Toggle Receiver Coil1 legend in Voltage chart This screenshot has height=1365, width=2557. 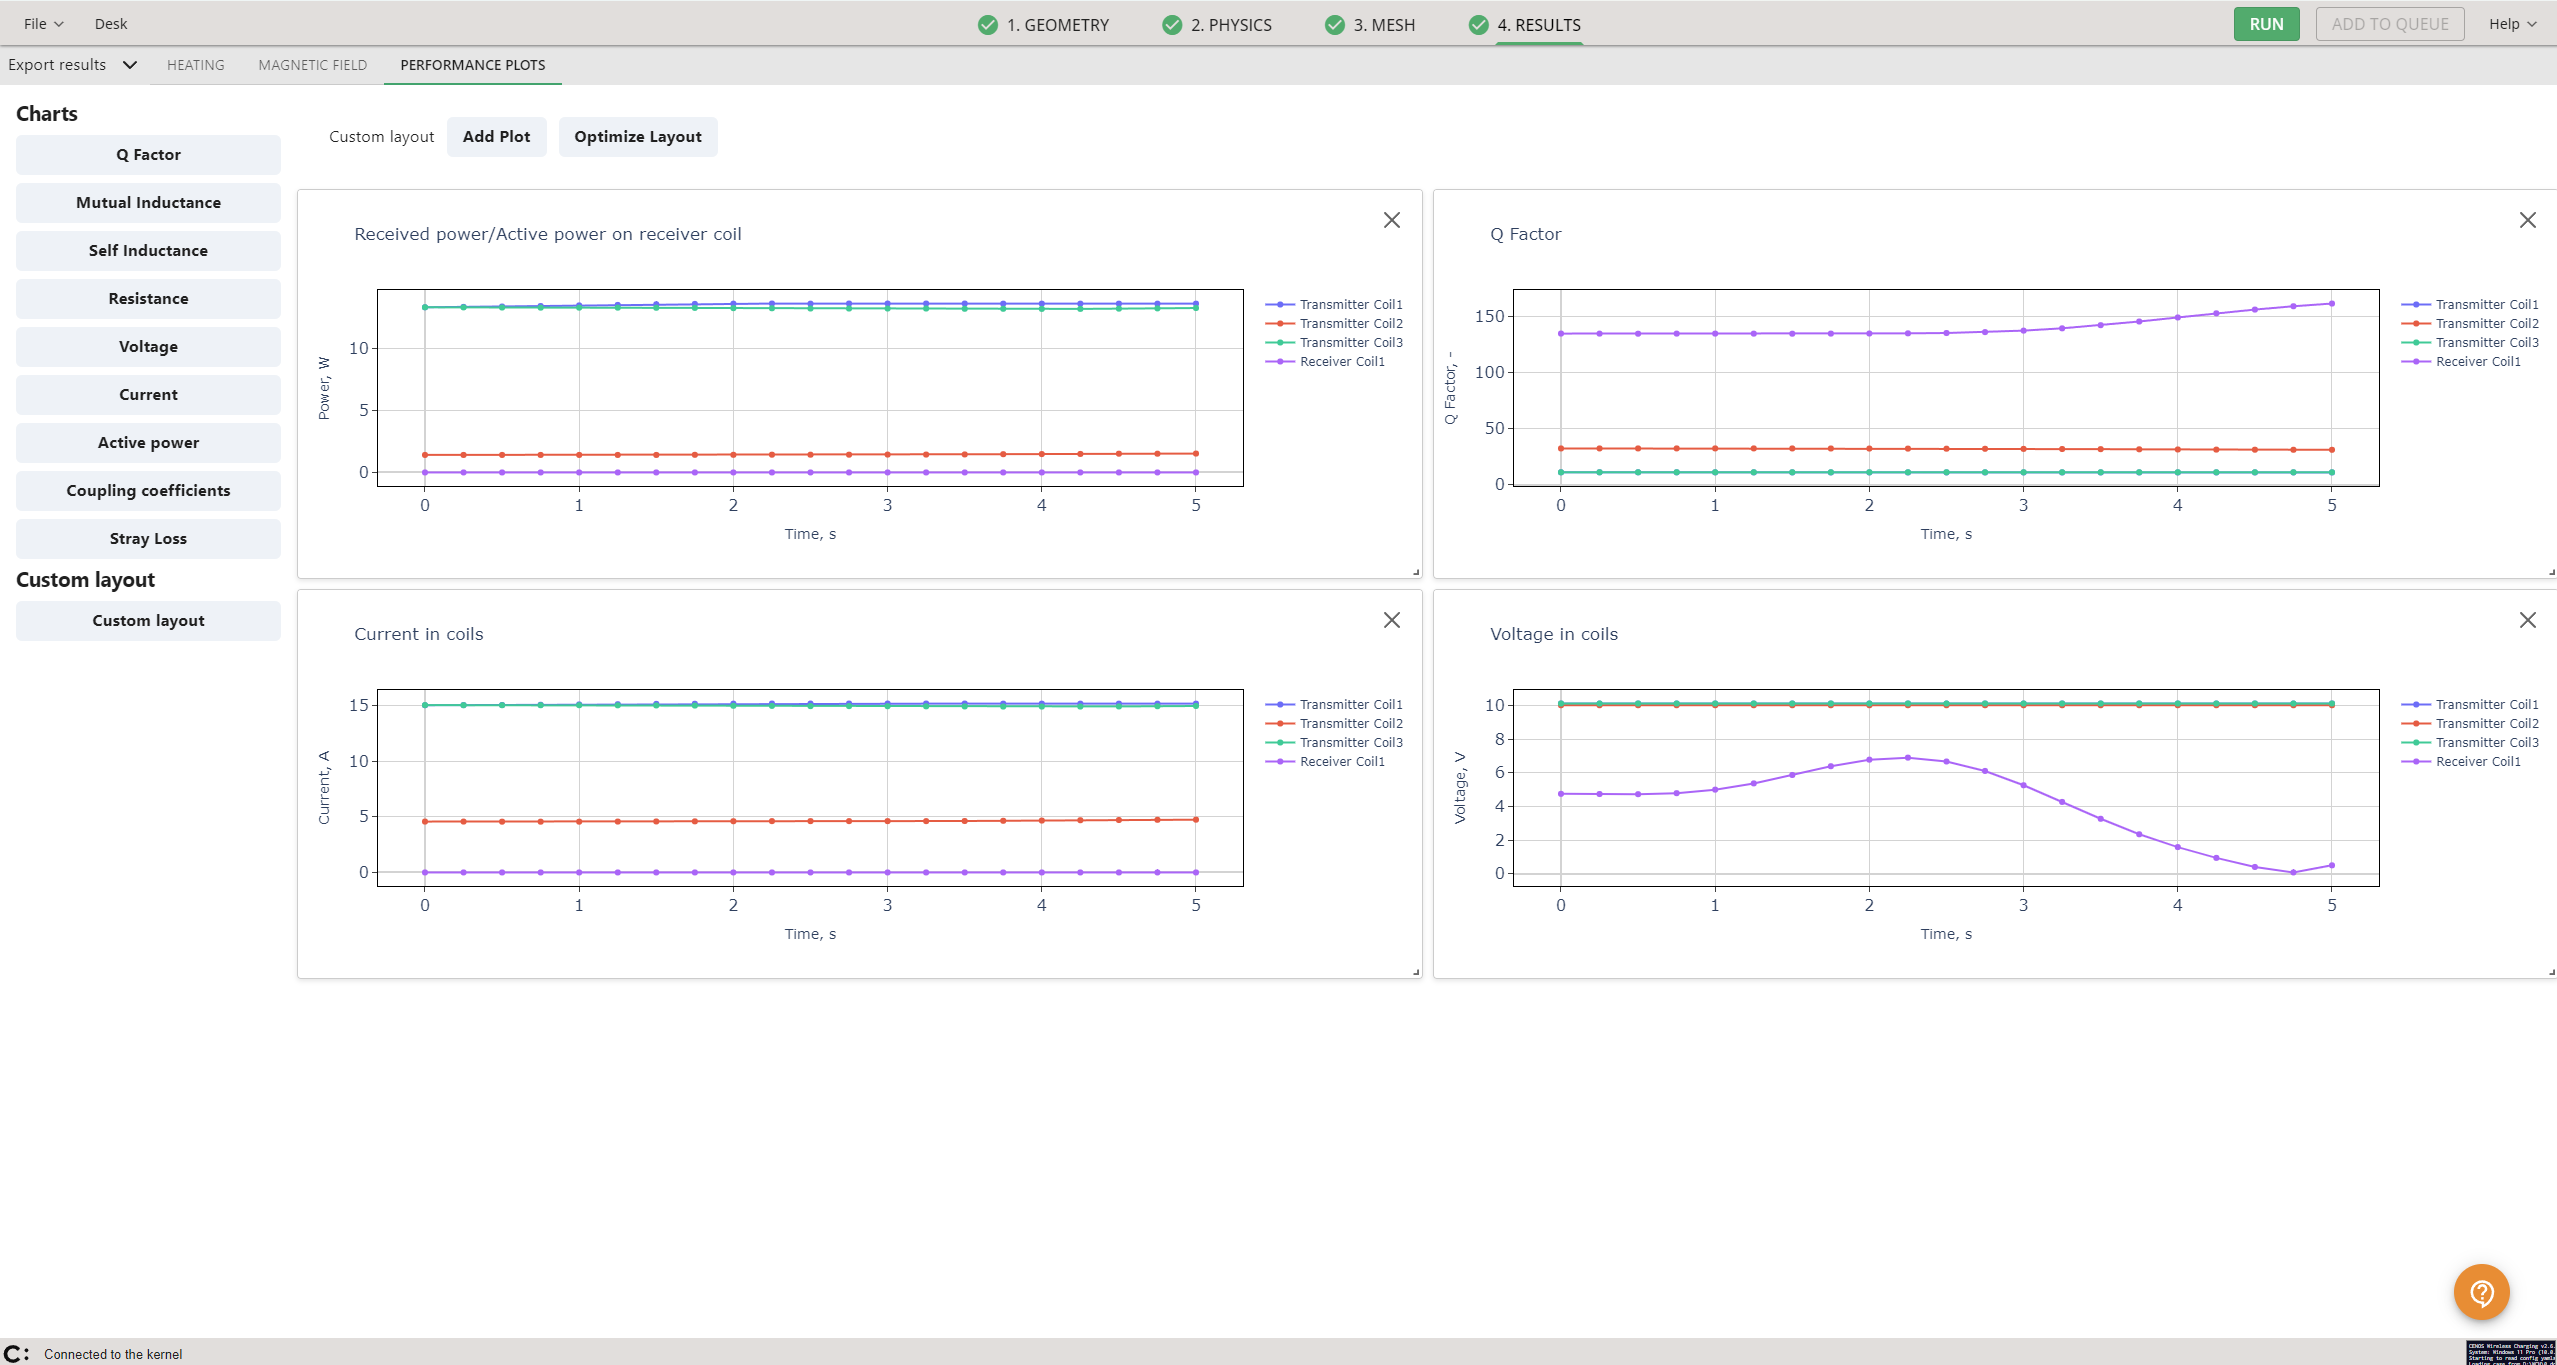pyautogui.click(x=2477, y=762)
